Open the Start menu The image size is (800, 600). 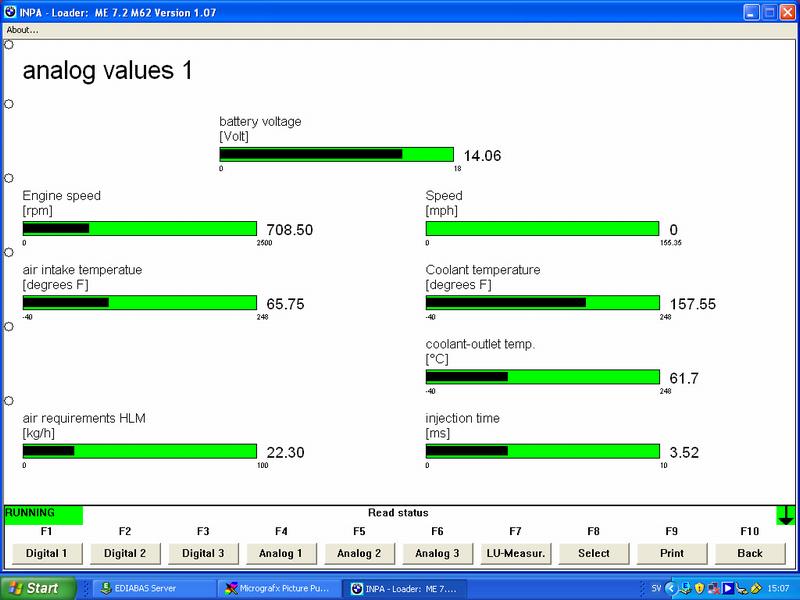[x=32, y=587]
